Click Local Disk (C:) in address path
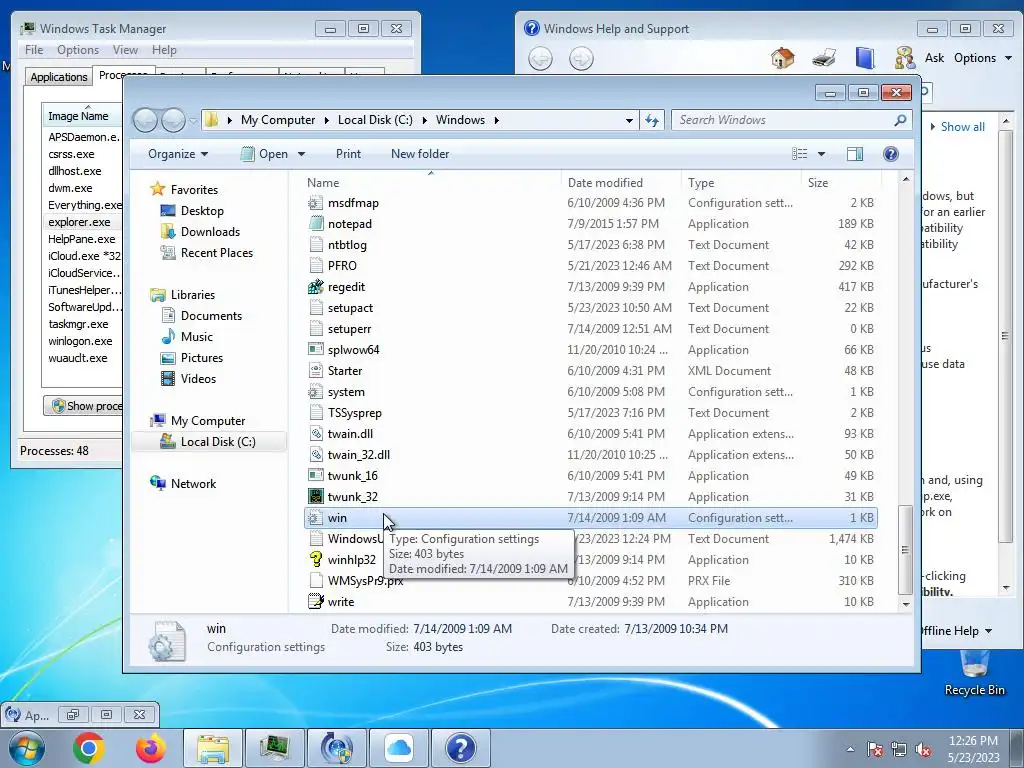 pos(375,120)
